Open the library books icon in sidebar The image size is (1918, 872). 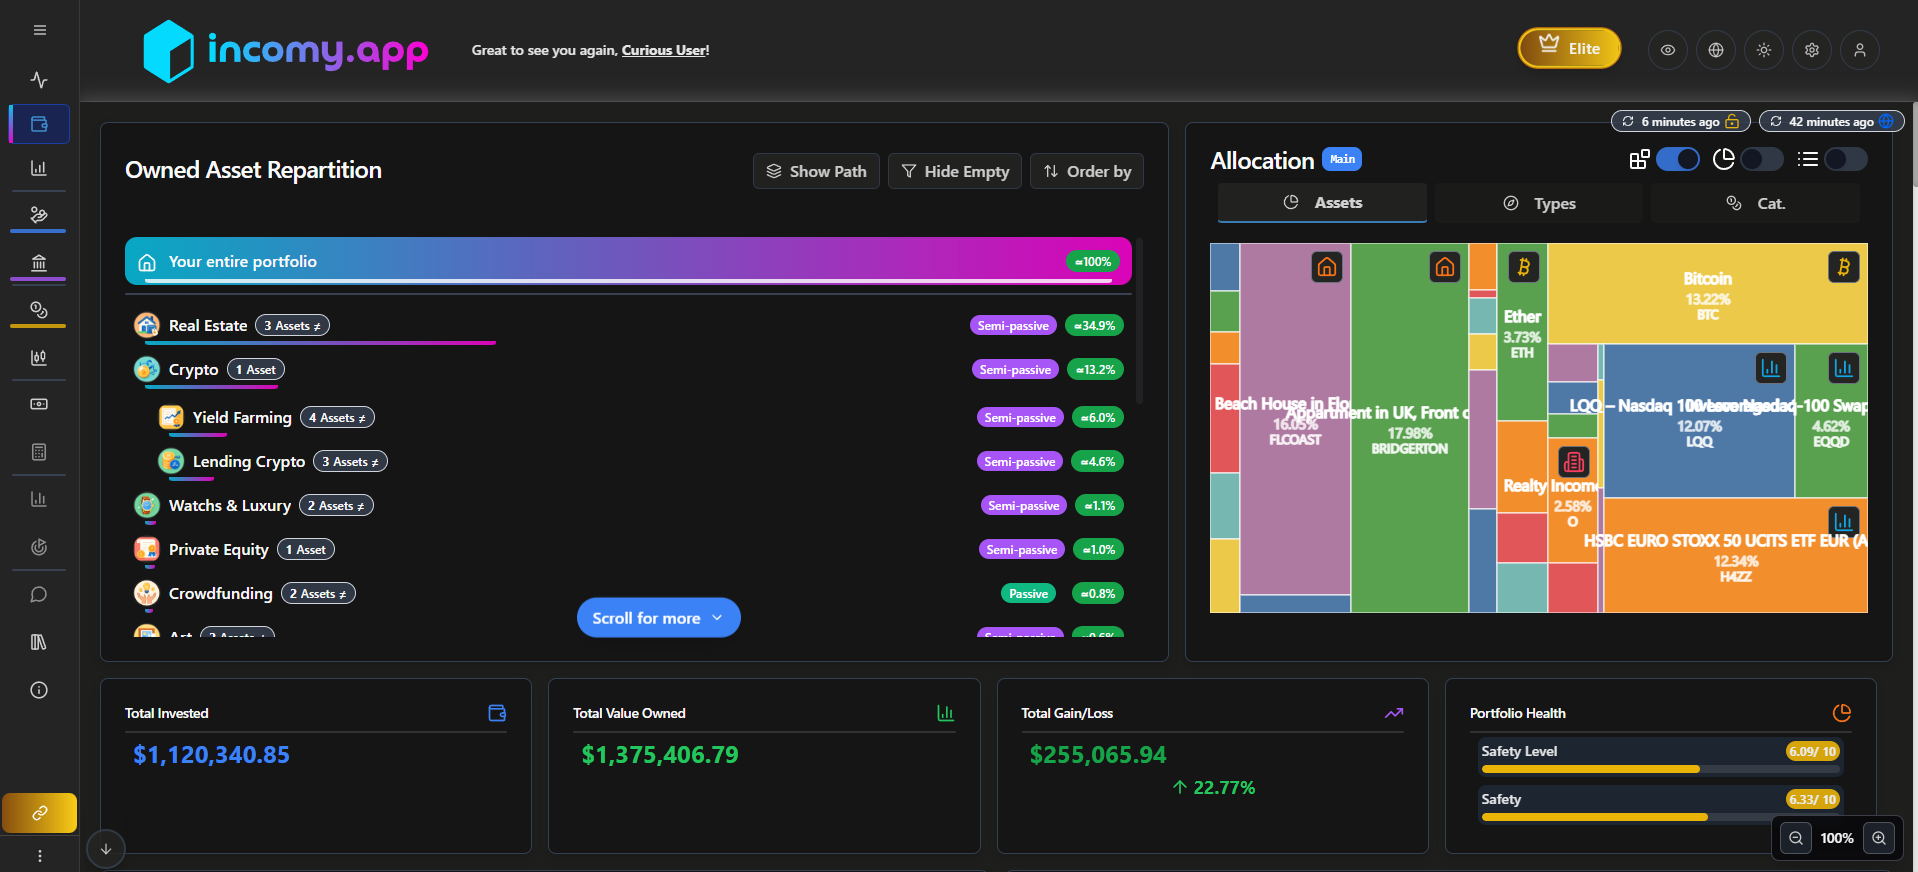point(39,642)
